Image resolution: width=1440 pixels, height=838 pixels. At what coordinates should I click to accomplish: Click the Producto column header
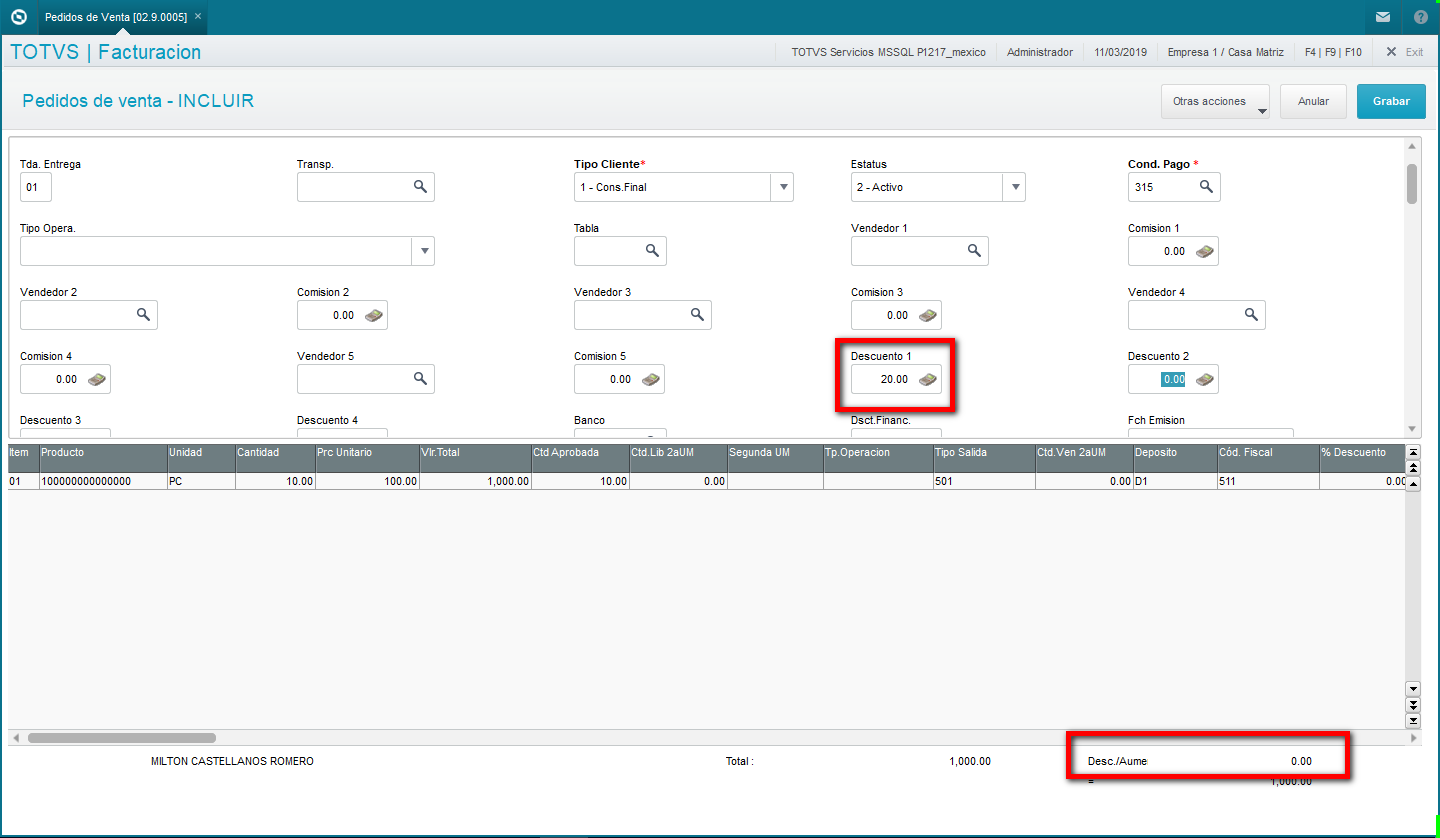coord(103,457)
